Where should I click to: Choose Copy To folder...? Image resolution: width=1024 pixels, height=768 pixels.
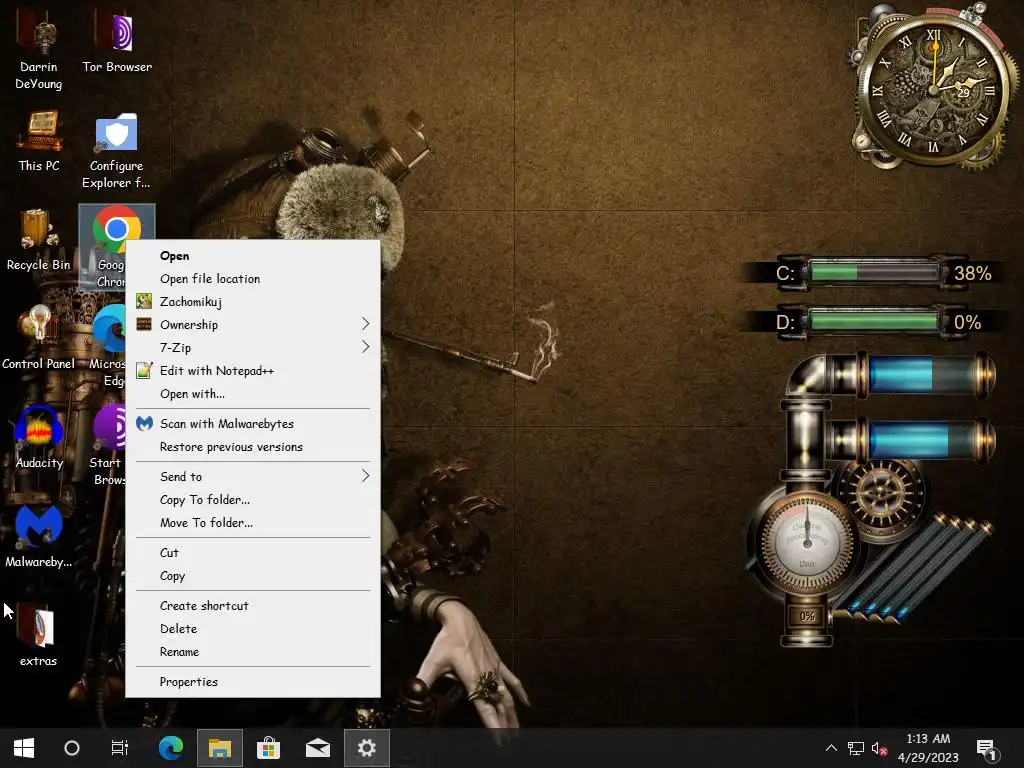253,500
